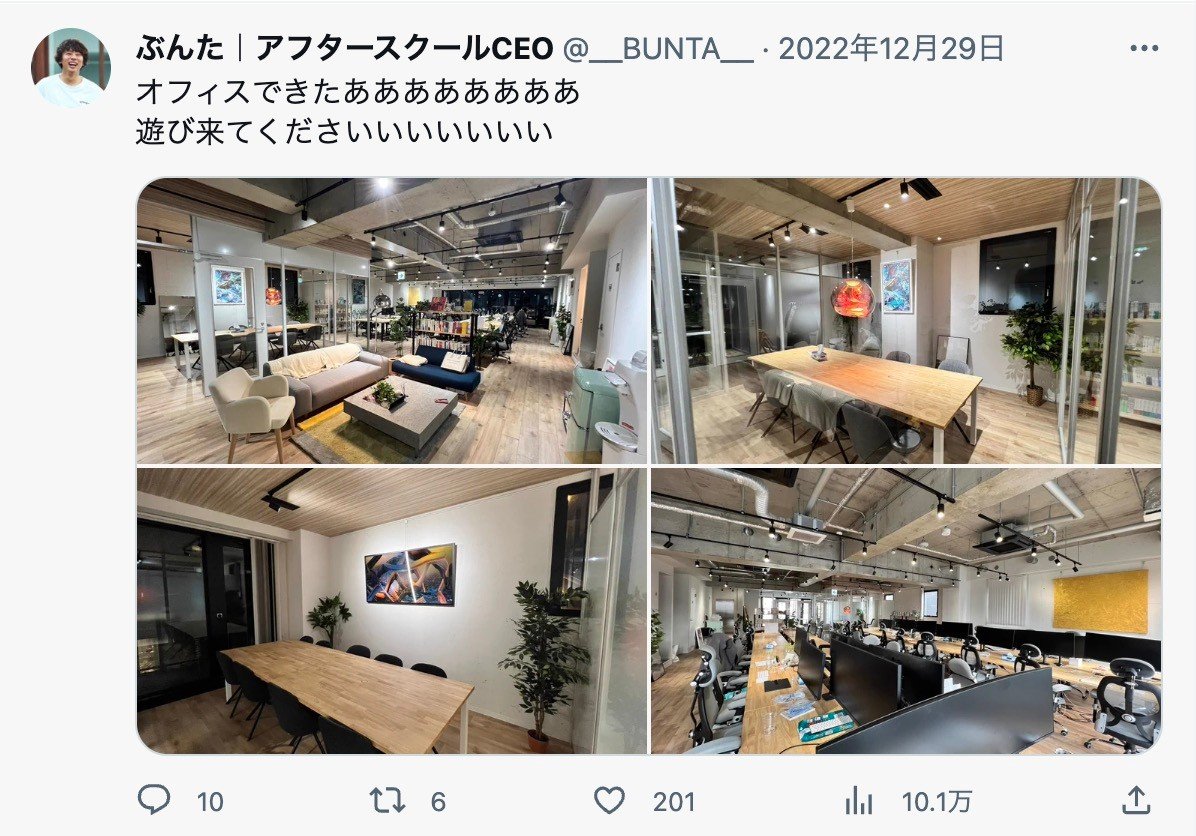
Task: Open the @__BUNTA__ handle link
Action: point(658,49)
